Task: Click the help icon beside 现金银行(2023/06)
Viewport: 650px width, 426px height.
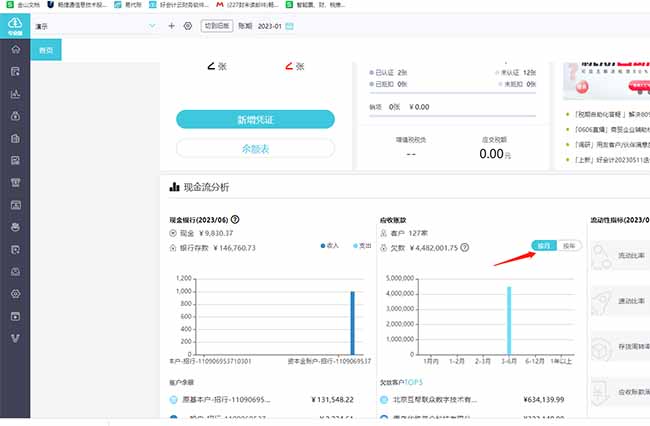Action: click(x=235, y=220)
